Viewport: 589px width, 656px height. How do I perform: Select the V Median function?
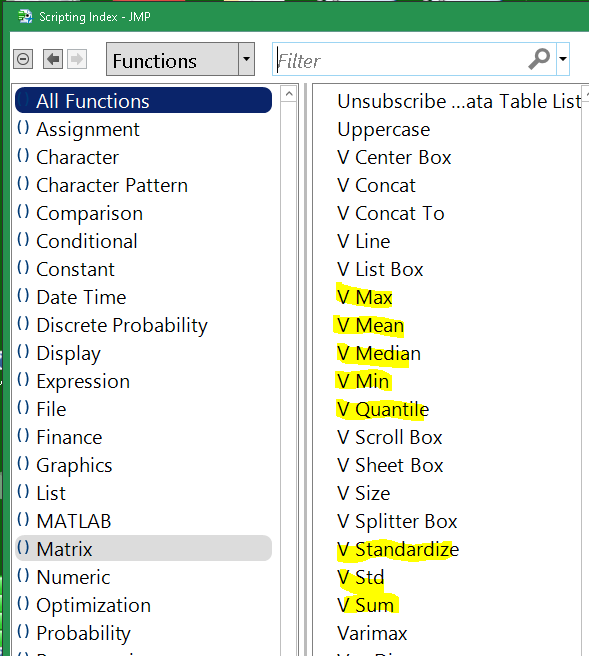pyautogui.click(x=379, y=354)
